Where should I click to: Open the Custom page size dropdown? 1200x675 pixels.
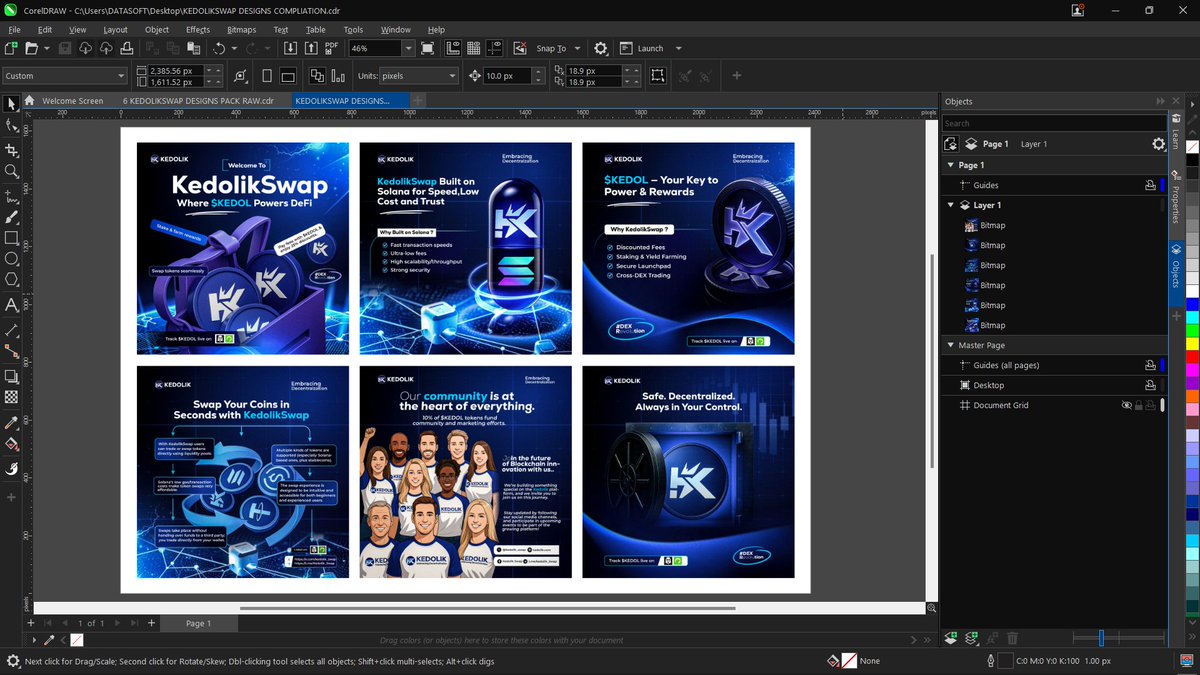121,76
